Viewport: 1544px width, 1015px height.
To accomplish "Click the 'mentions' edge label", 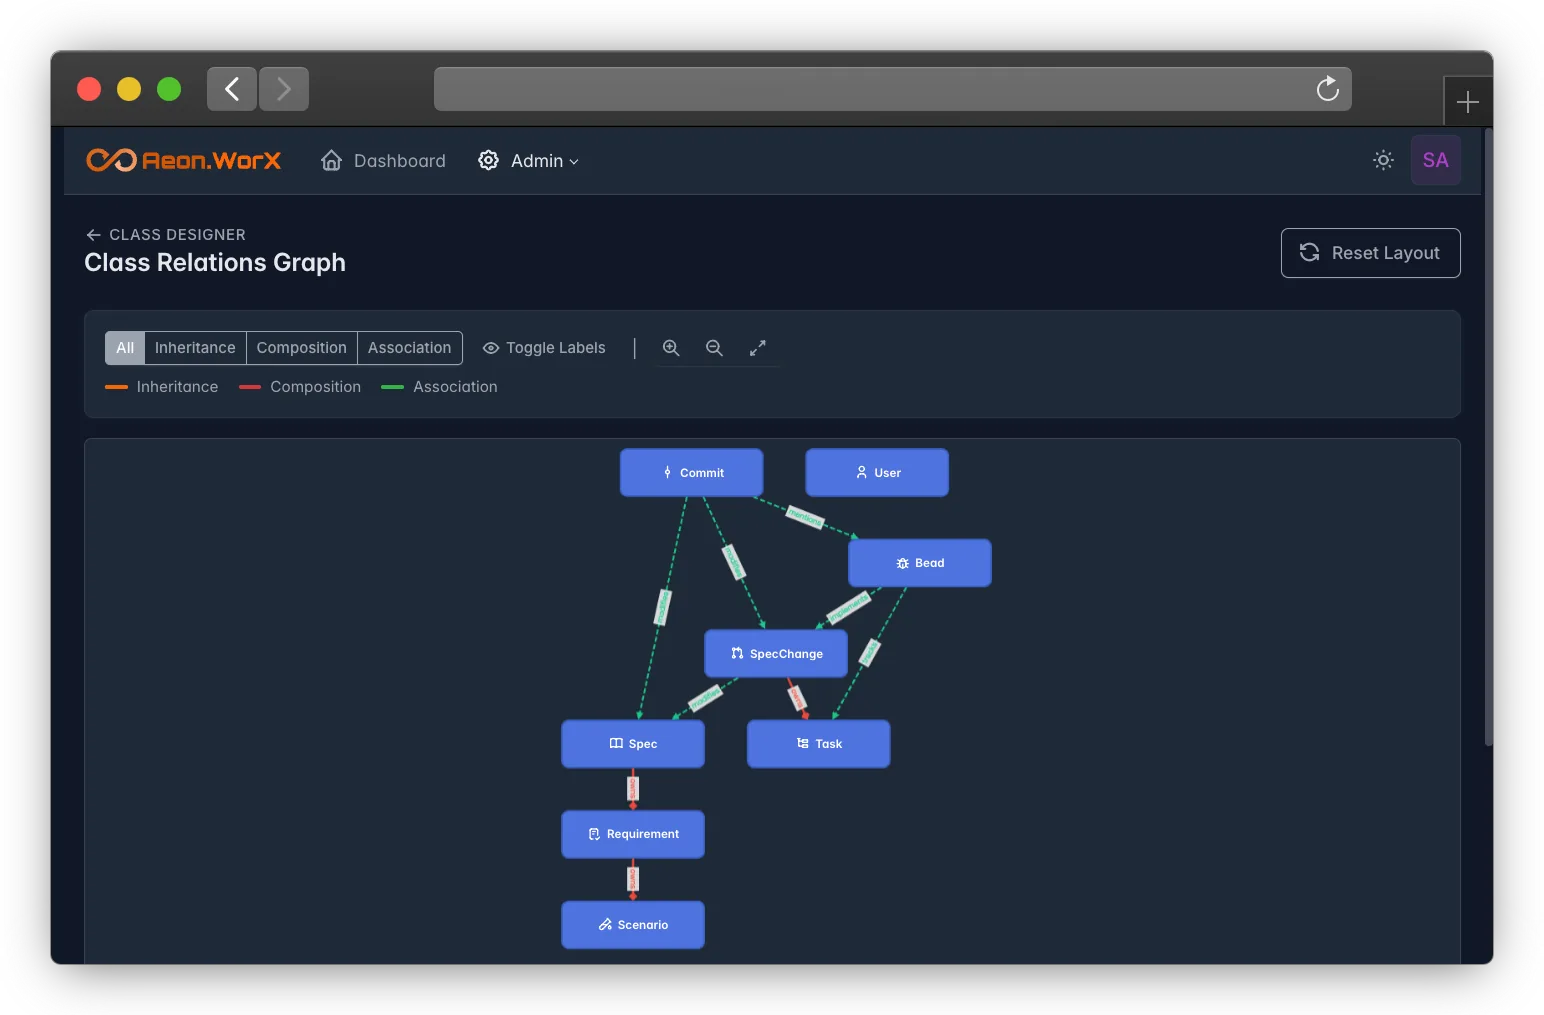I will [x=805, y=517].
